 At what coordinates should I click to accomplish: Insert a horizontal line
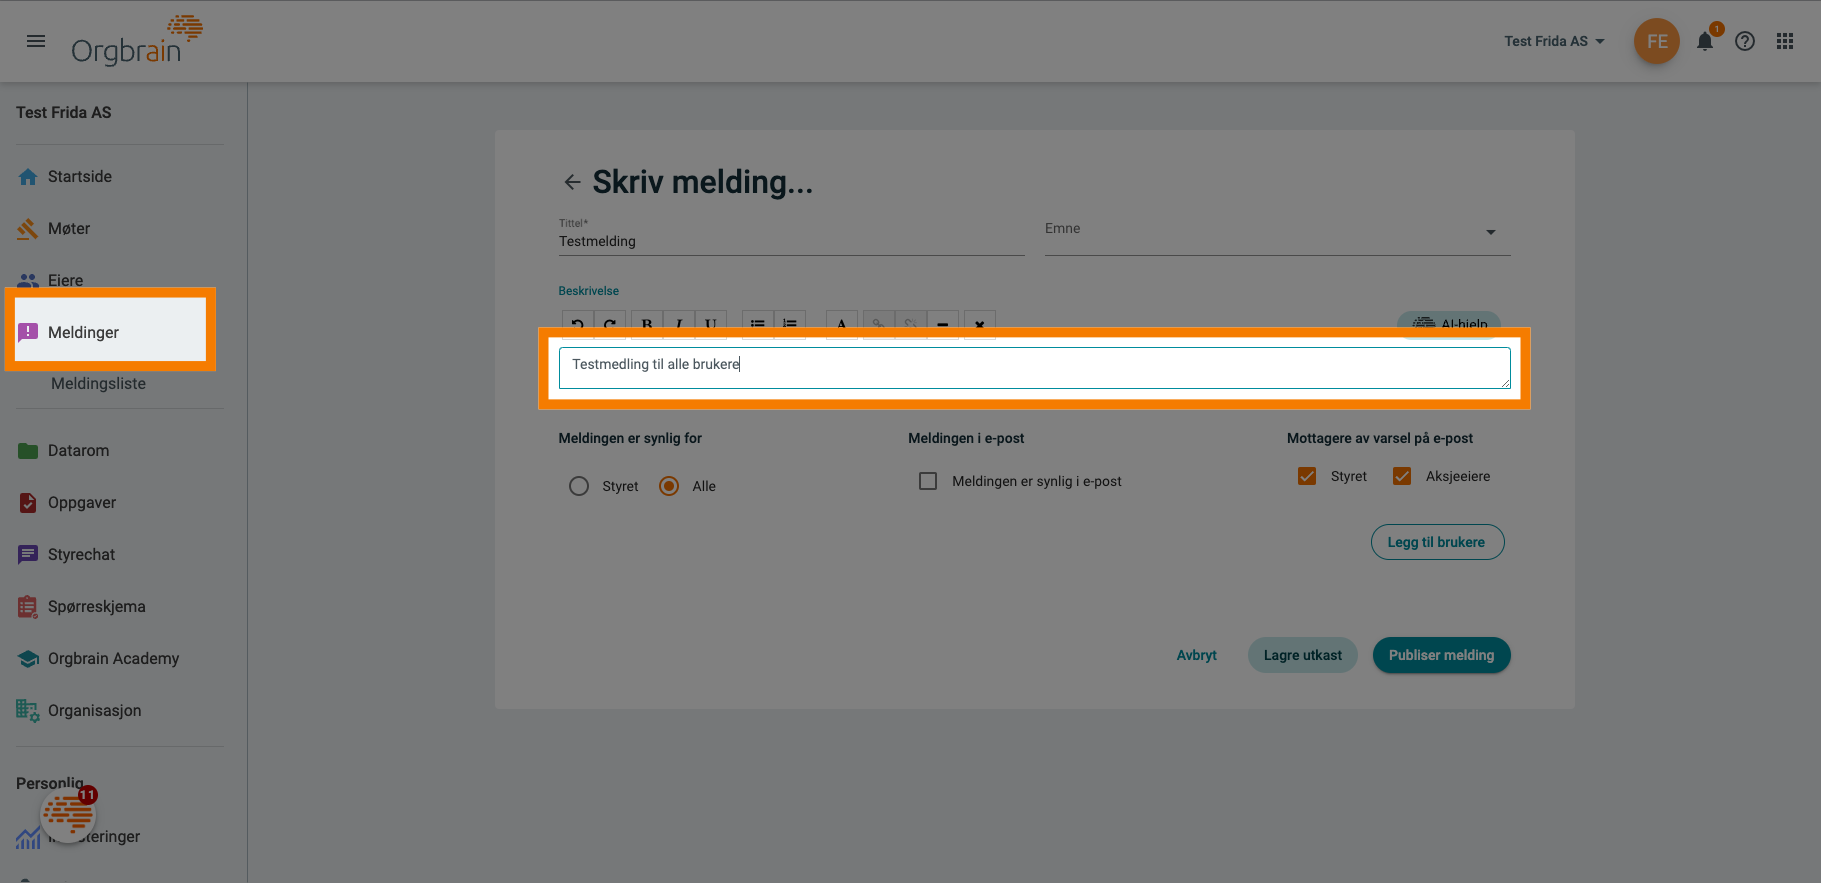(942, 325)
